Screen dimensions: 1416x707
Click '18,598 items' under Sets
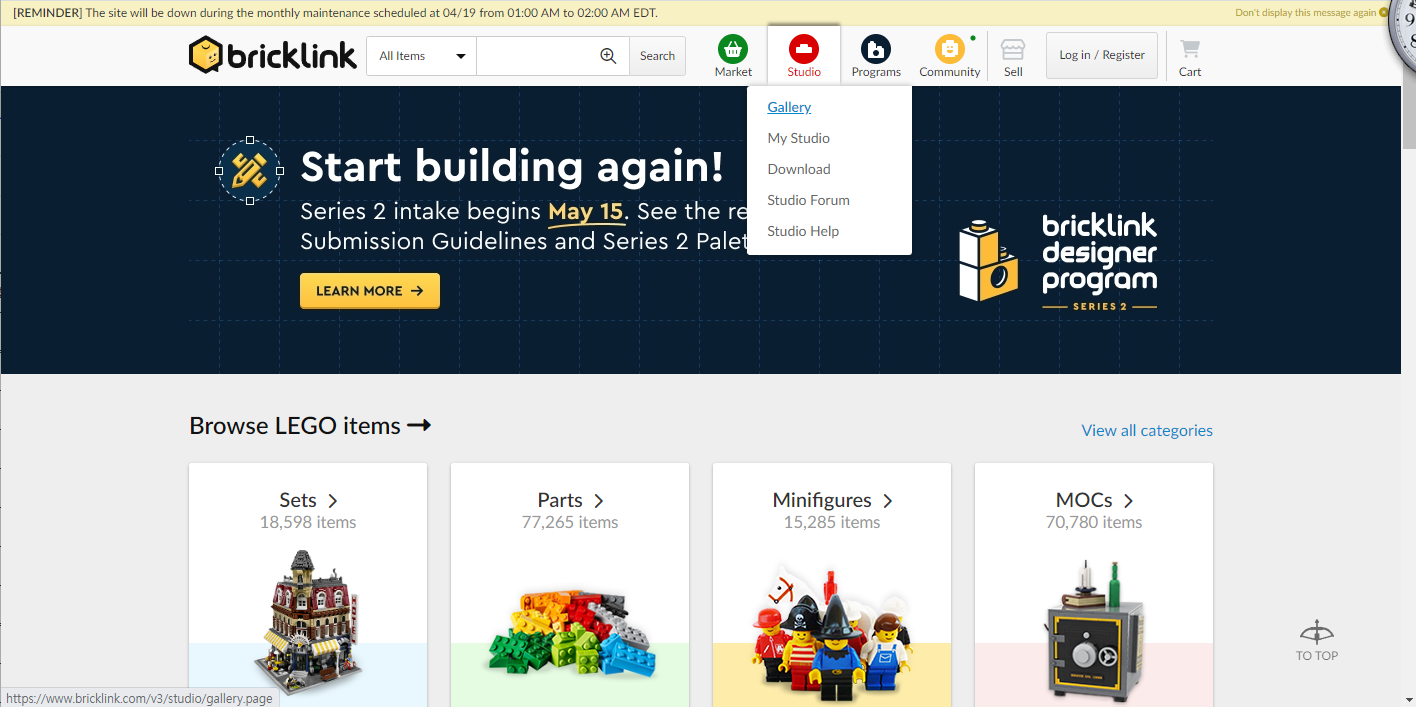coord(308,523)
